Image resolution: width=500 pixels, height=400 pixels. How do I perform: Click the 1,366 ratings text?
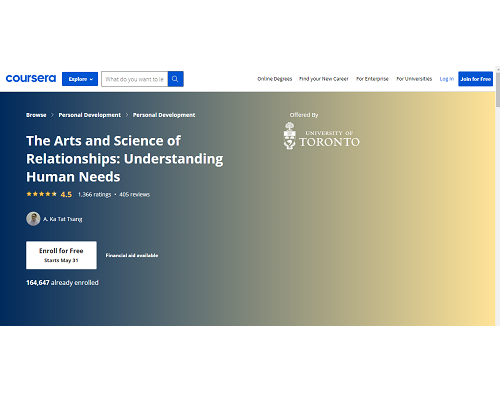pos(94,194)
